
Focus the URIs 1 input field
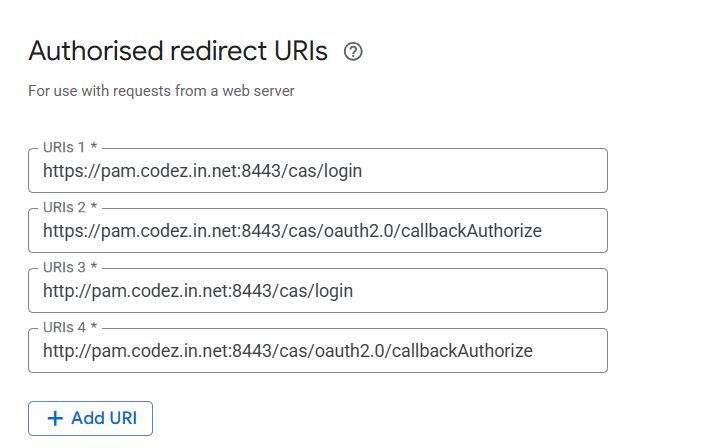click(x=318, y=171)
